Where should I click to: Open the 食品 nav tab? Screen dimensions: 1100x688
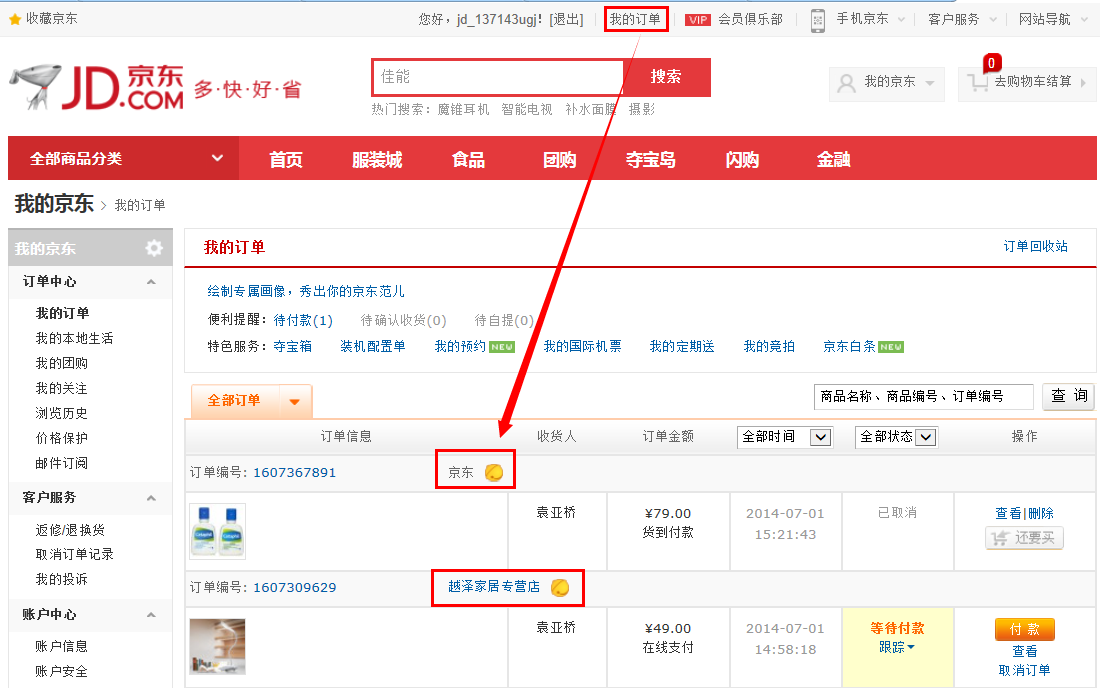click(x=468, y=160)
